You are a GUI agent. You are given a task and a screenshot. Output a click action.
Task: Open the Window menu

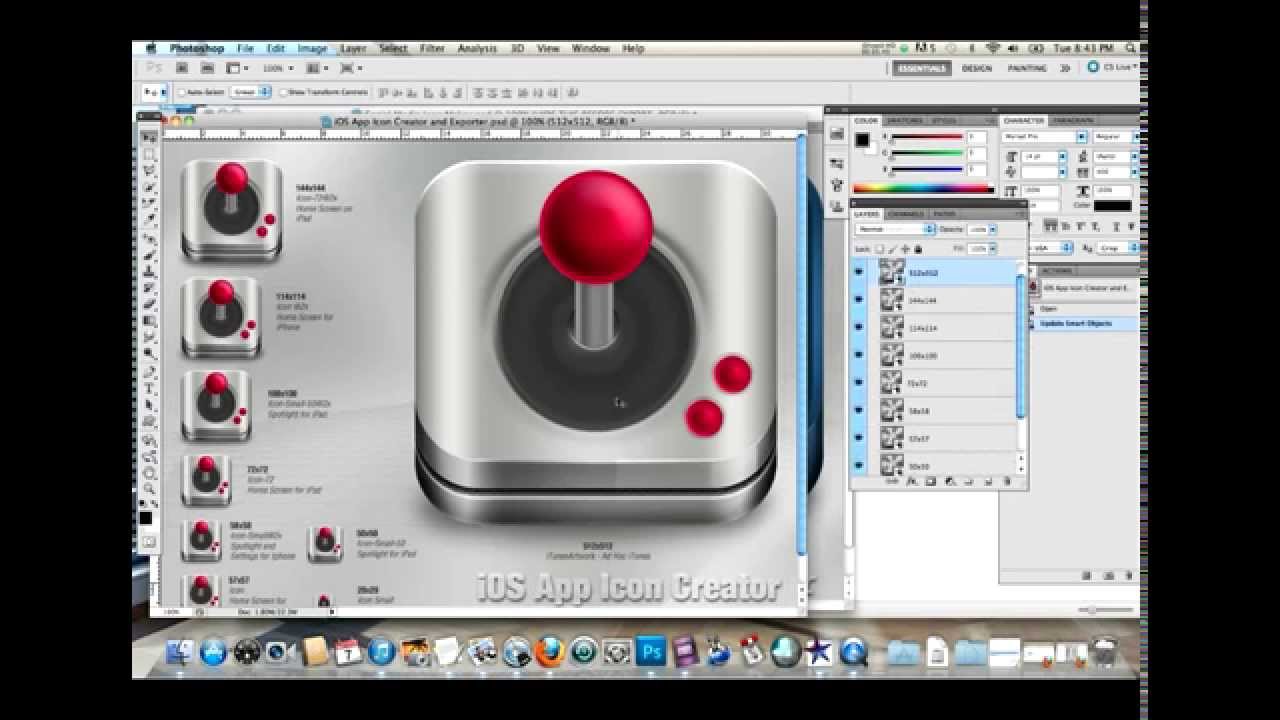click(x=590, y=48)
